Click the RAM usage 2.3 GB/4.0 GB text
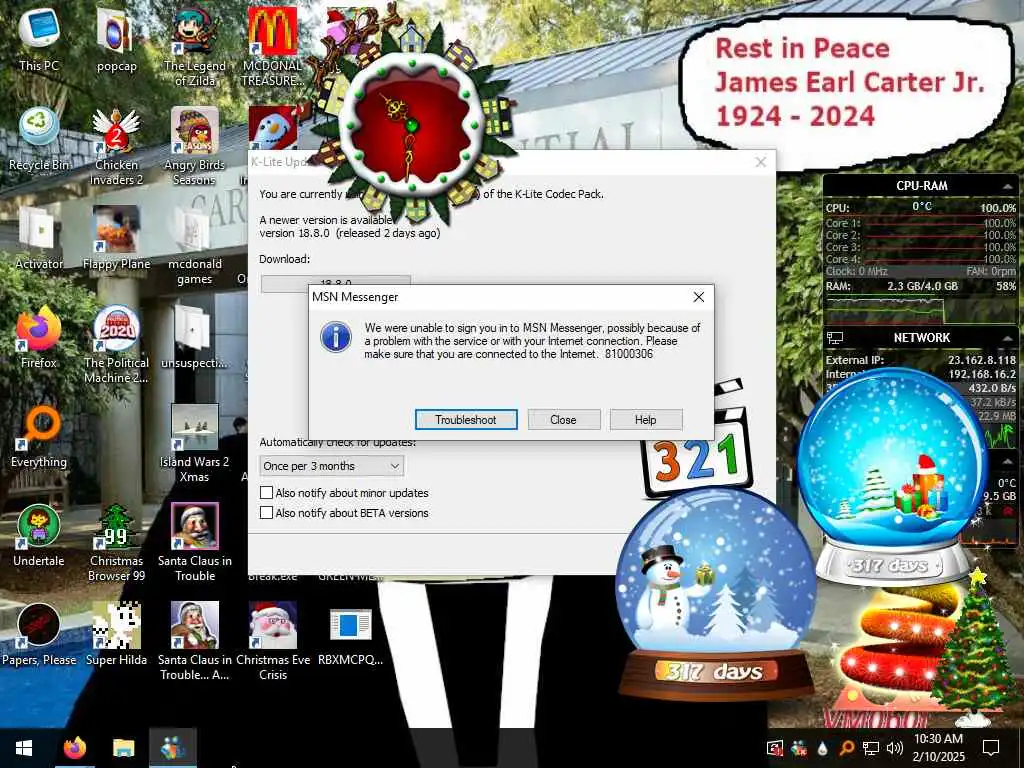The image size is (1024, 768). click(922, 286)
